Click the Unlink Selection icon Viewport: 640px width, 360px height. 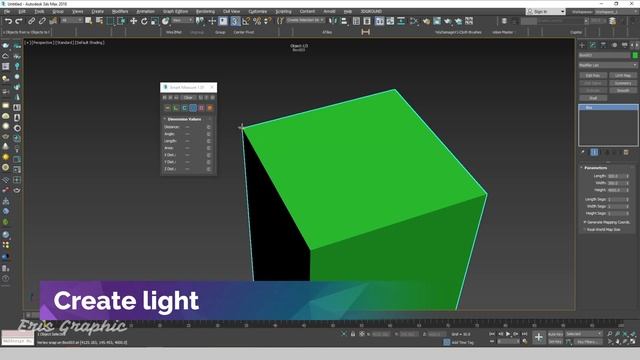pos(42,21)
